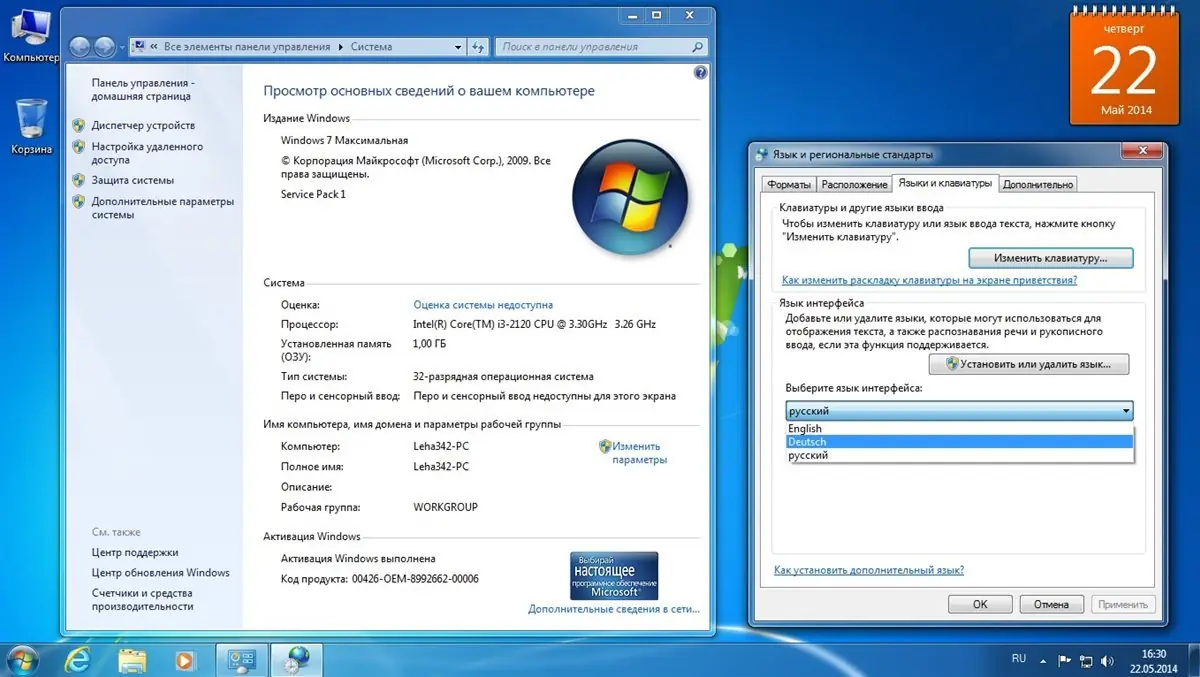Click the calendar gadget showing 22

[x=1127, y=66]
